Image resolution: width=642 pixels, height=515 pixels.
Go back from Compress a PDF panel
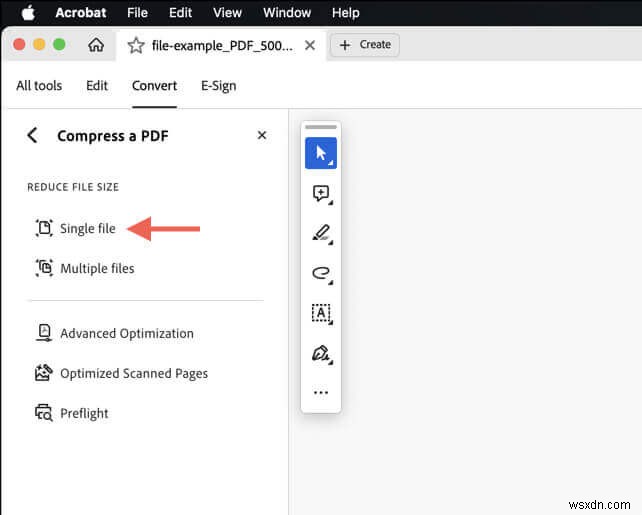[x=32, y=135]
